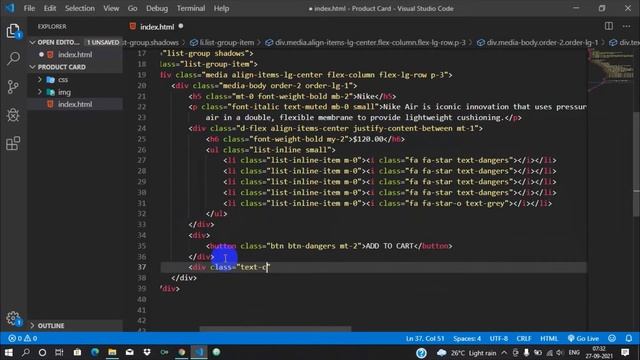The height and width of the screenshot is (360, 640).
Task: Open the File menu
Action: pyautogui.click(x=29, y=8)
